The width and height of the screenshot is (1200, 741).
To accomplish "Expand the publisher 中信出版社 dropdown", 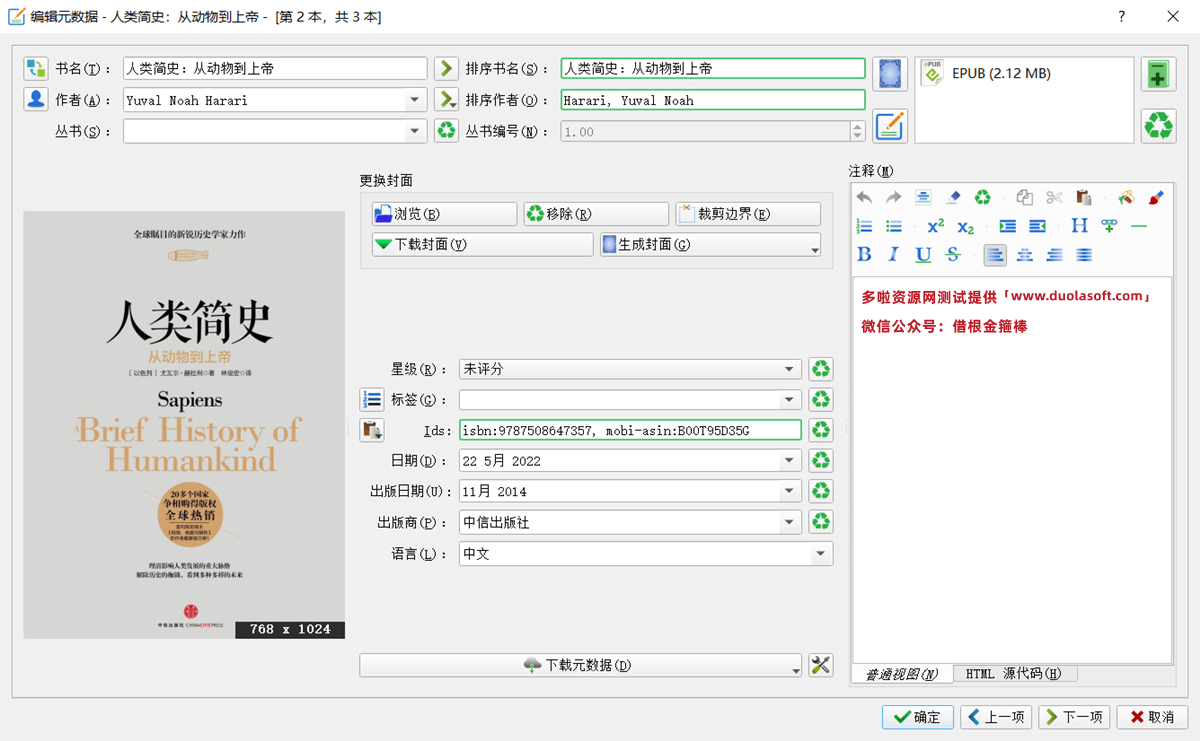I will (791, 522).
